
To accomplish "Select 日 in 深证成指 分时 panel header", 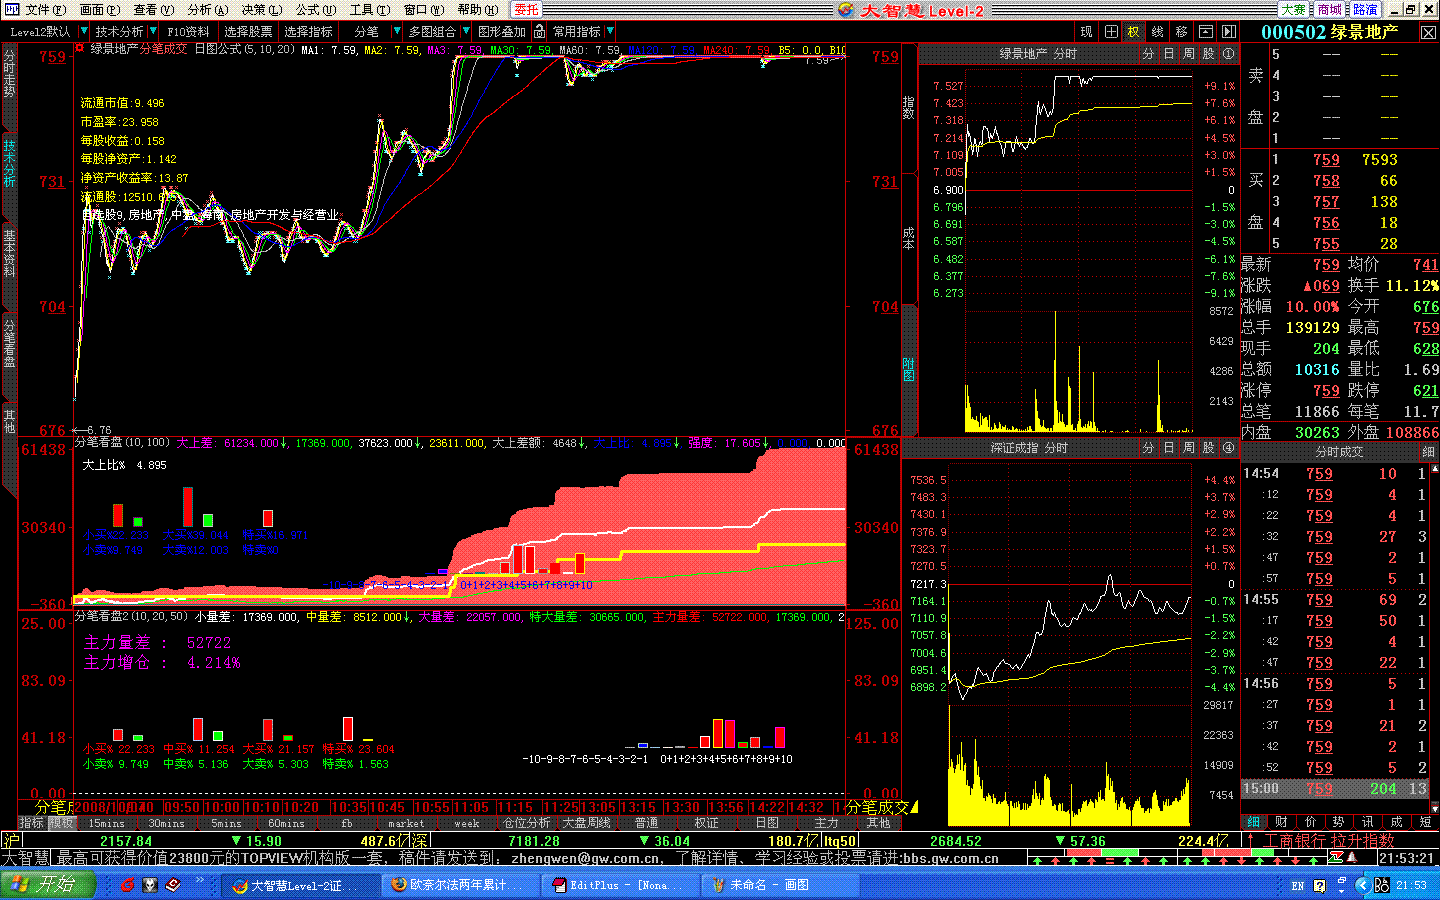I will point(1169,448).
